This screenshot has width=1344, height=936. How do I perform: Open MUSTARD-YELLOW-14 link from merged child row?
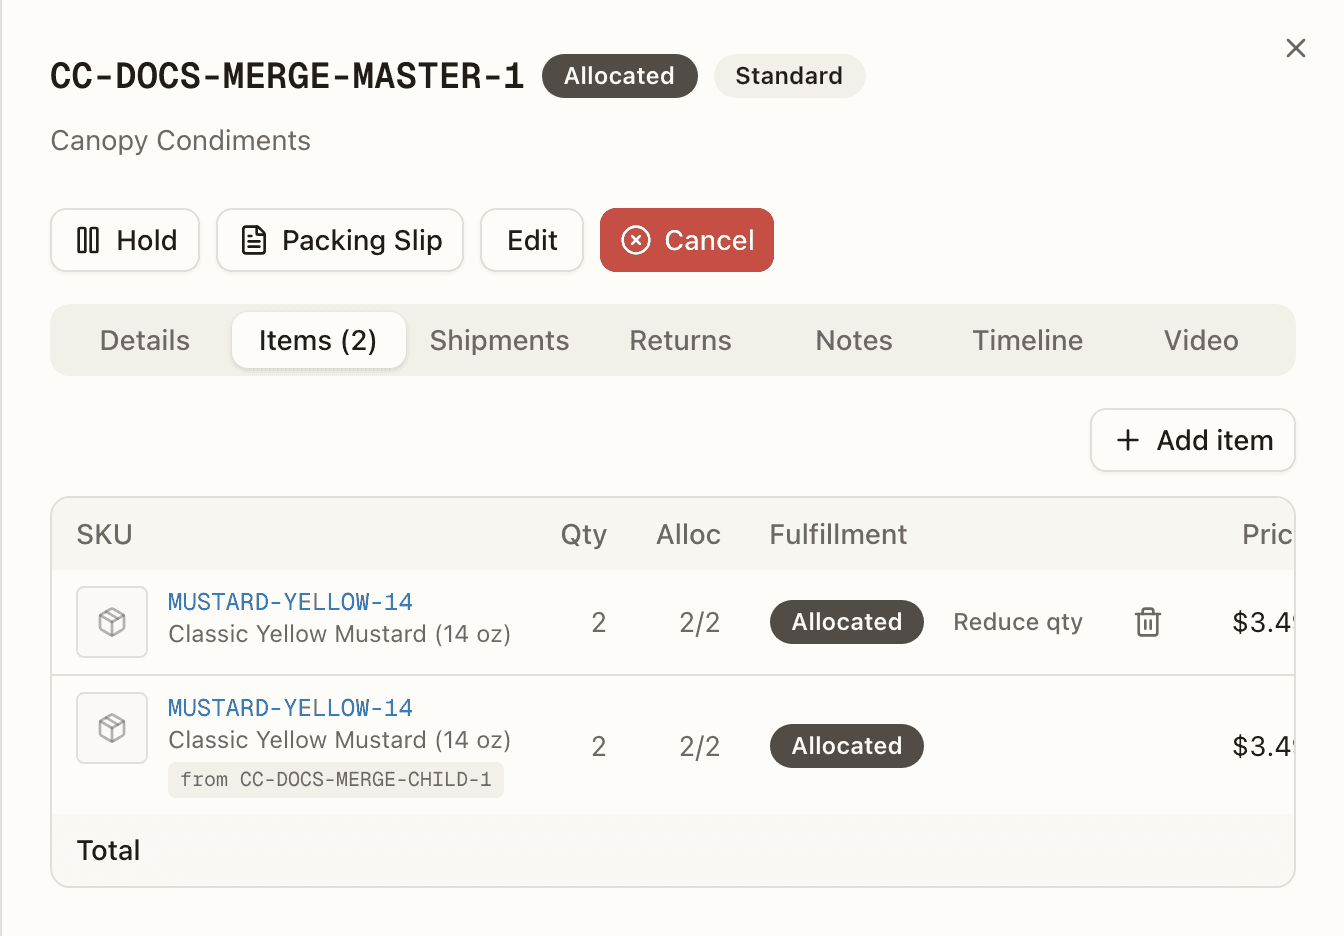pyautogui.click(x=290, y=708)
